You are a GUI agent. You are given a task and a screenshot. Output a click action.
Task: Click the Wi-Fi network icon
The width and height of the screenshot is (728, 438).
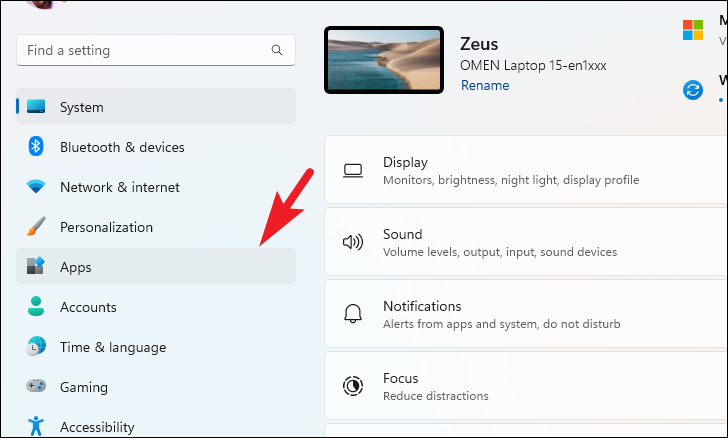[x=36, y=187]
